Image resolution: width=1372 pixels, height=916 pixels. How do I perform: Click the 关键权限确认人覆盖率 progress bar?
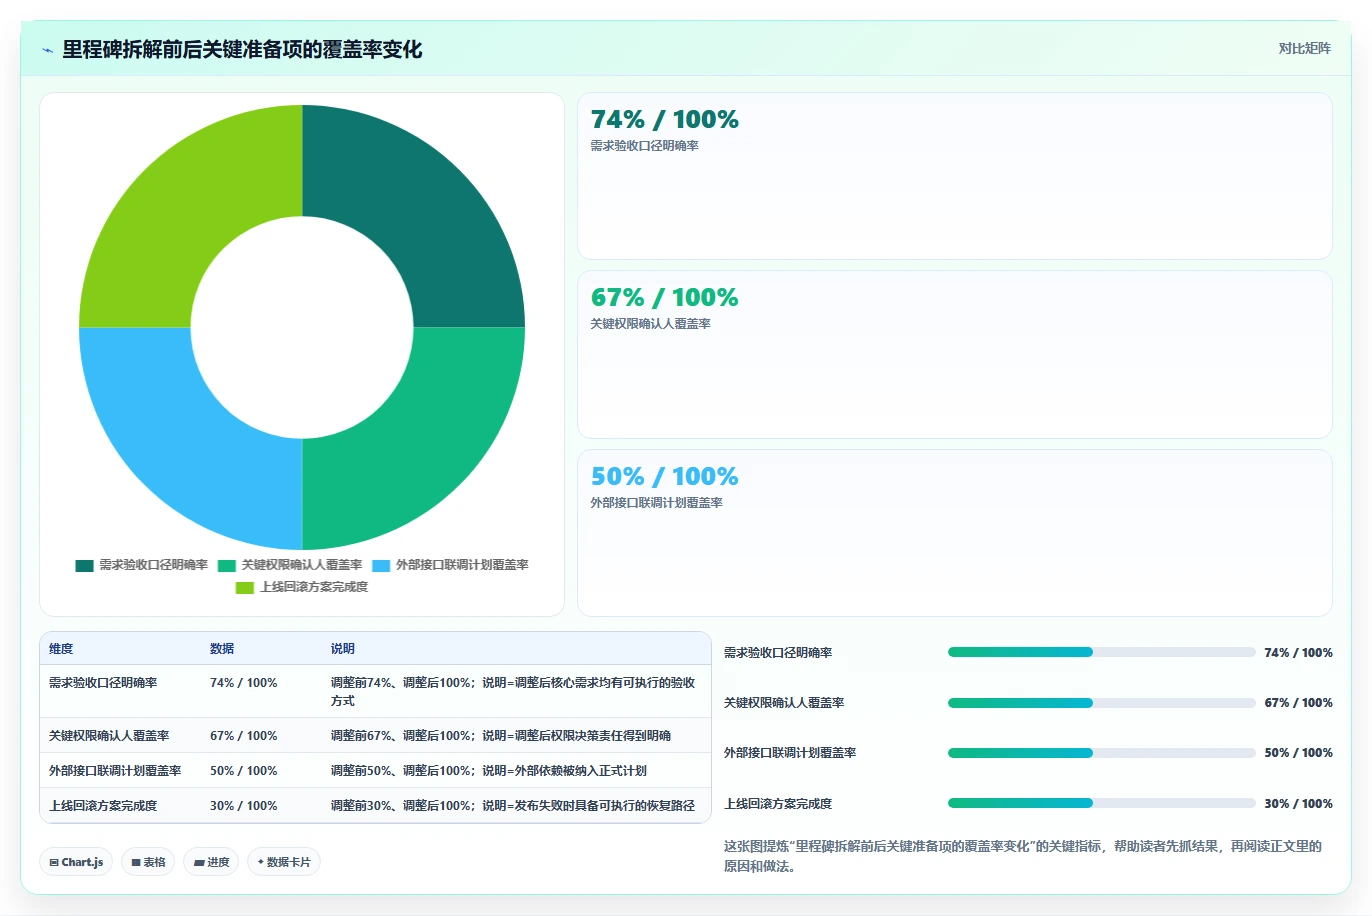pyautogui.click(x=1101, y=703)
